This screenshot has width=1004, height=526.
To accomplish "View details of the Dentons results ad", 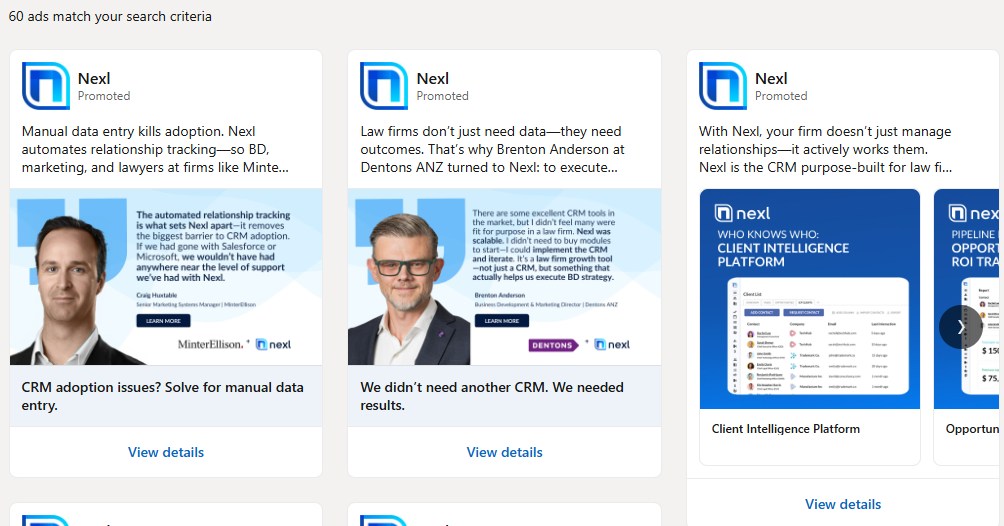I will (x=505, y=452).
